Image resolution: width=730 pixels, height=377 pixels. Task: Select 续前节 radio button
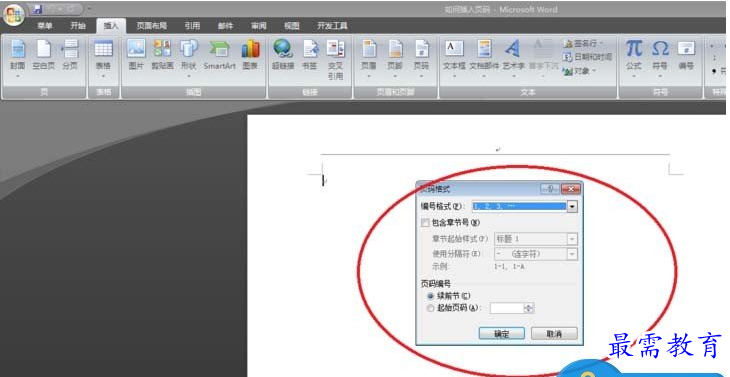[430, 296]
